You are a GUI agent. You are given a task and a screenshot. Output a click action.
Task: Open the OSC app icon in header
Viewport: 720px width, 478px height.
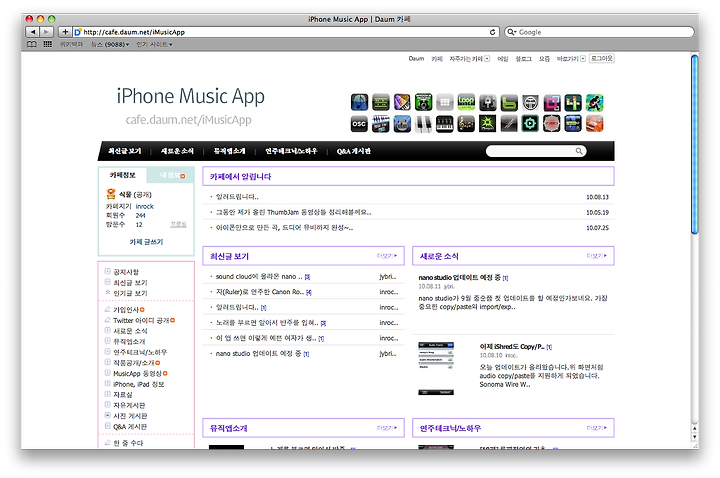click(x=359, y=124)
